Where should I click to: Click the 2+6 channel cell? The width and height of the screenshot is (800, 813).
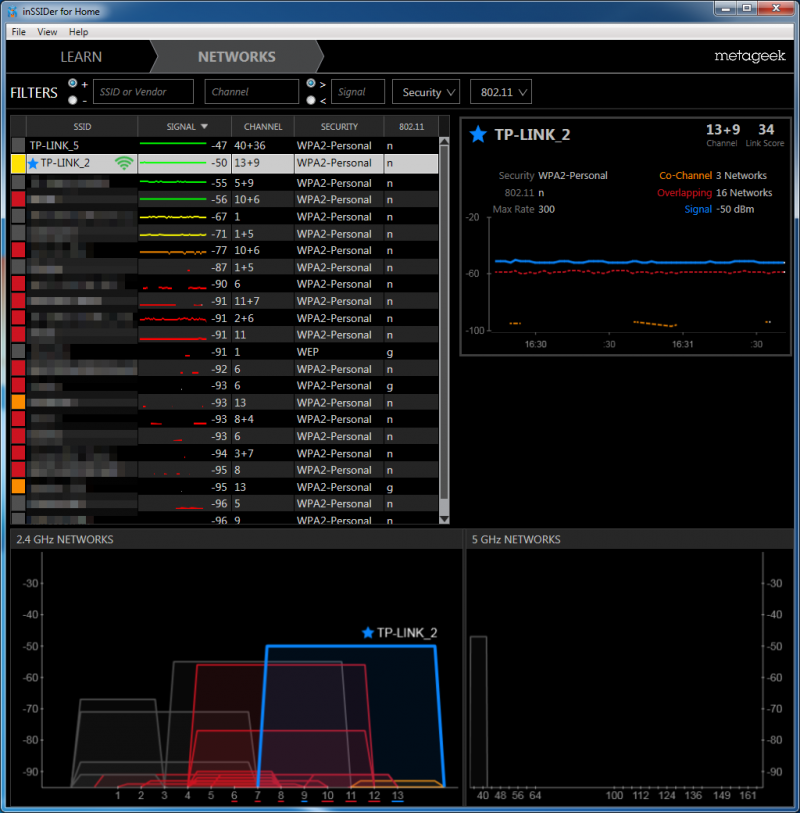click(244, 318)
